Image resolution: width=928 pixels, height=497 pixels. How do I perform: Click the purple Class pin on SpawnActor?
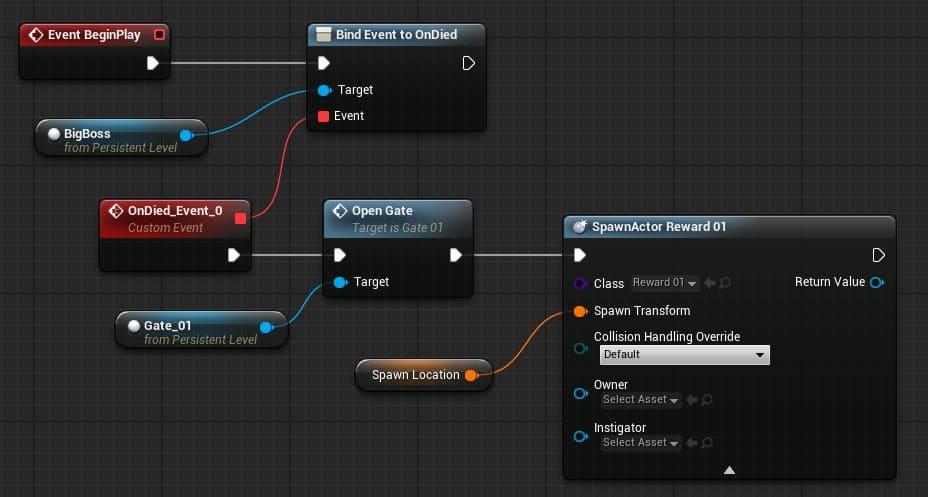580,283
